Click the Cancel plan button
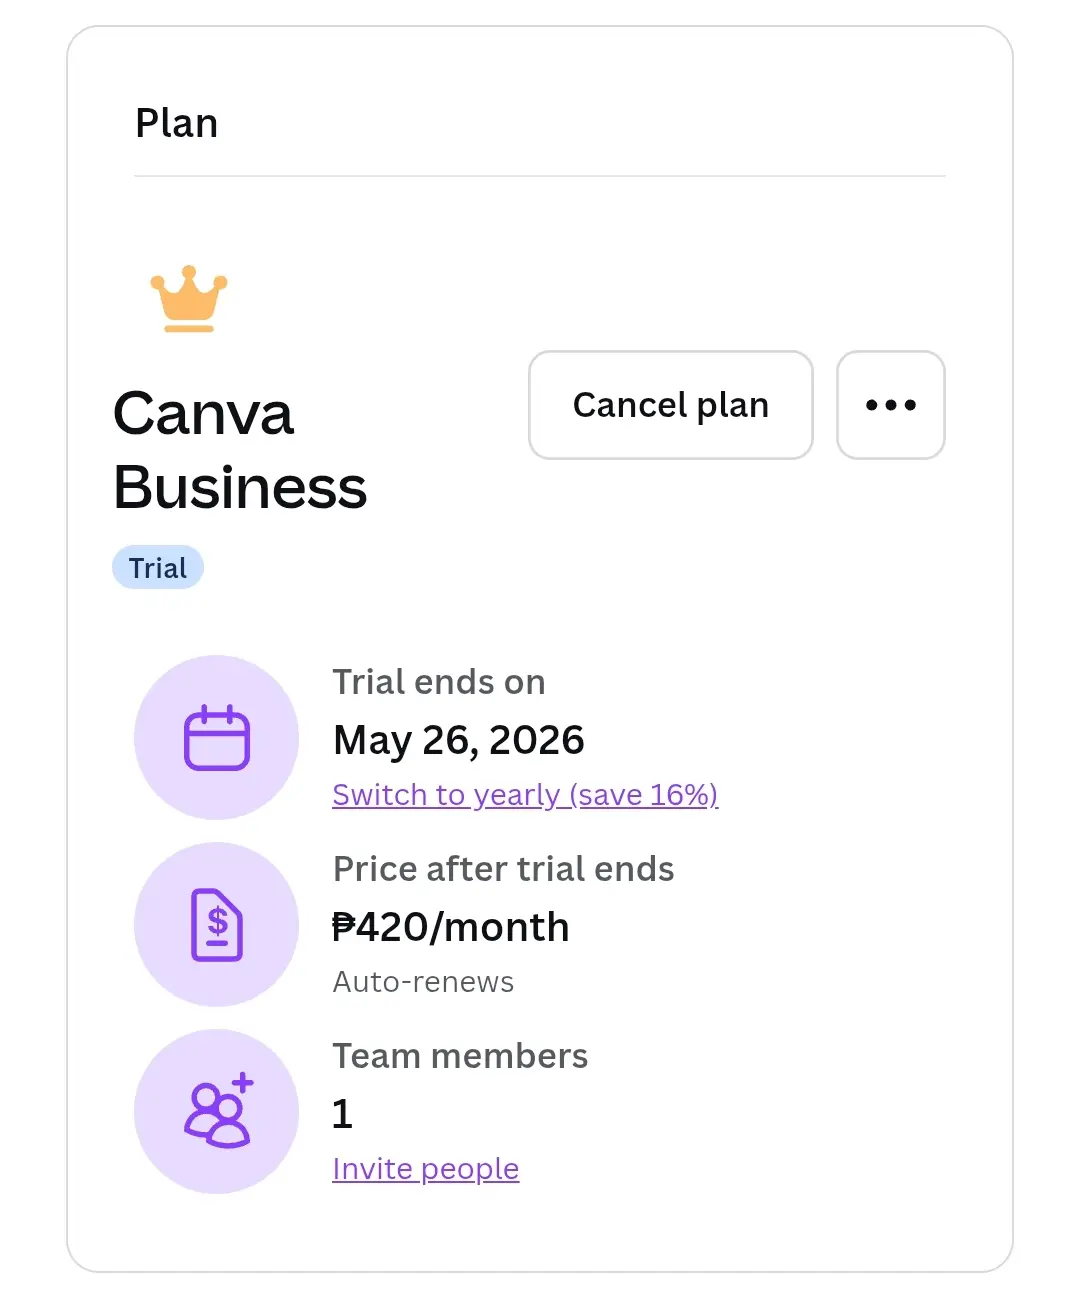 pyautogui.click(x=671, y=405)
